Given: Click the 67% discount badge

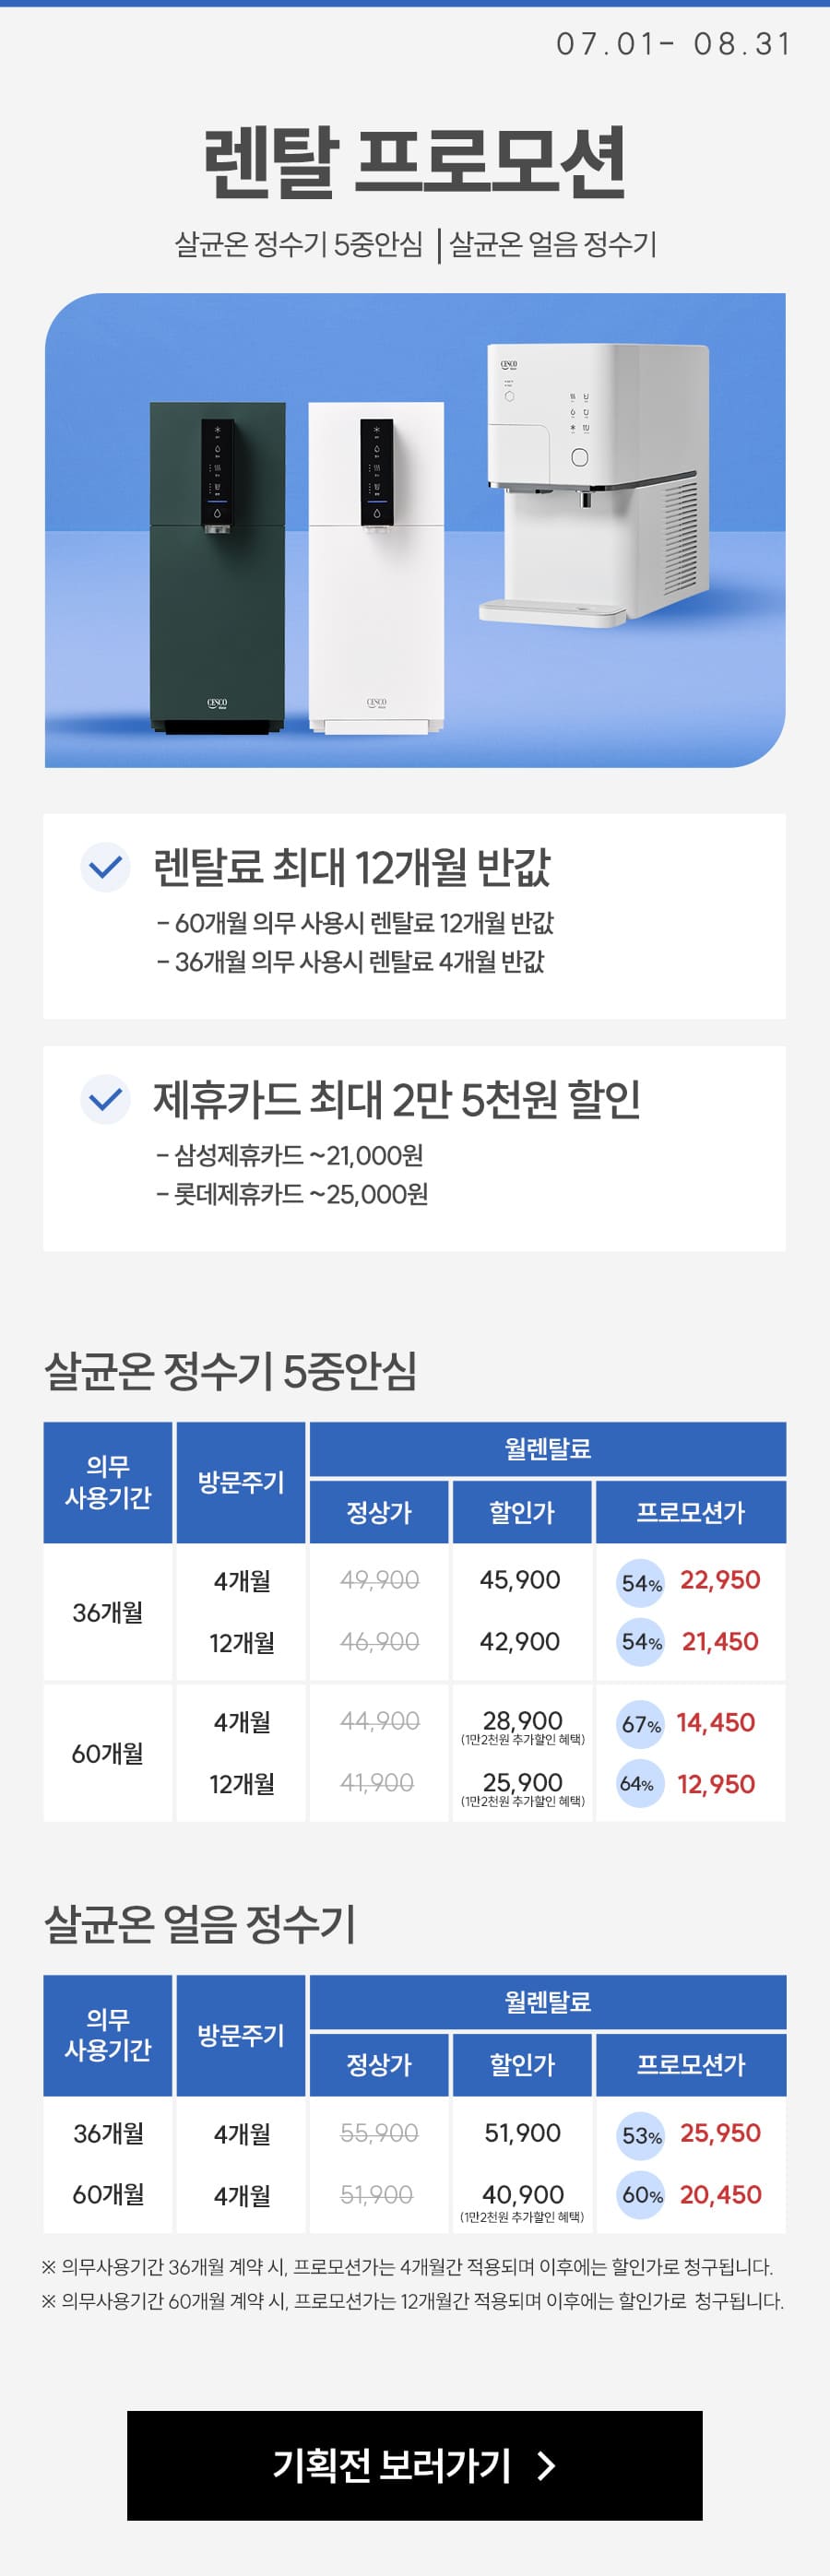Looking at the screenshot, I should [641, 1725].
